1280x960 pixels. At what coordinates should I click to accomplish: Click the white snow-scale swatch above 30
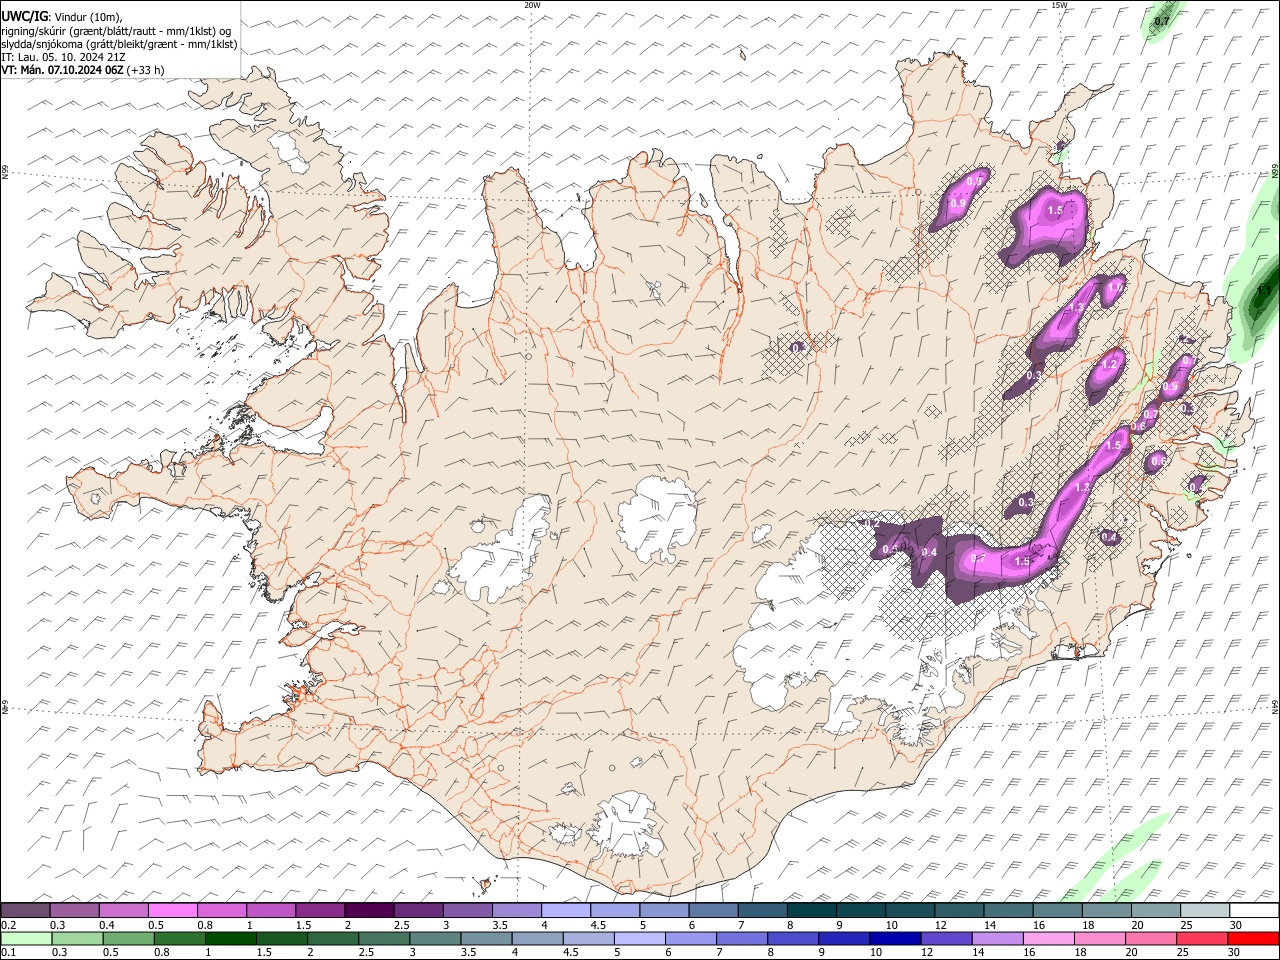(x=1253, y=910)
